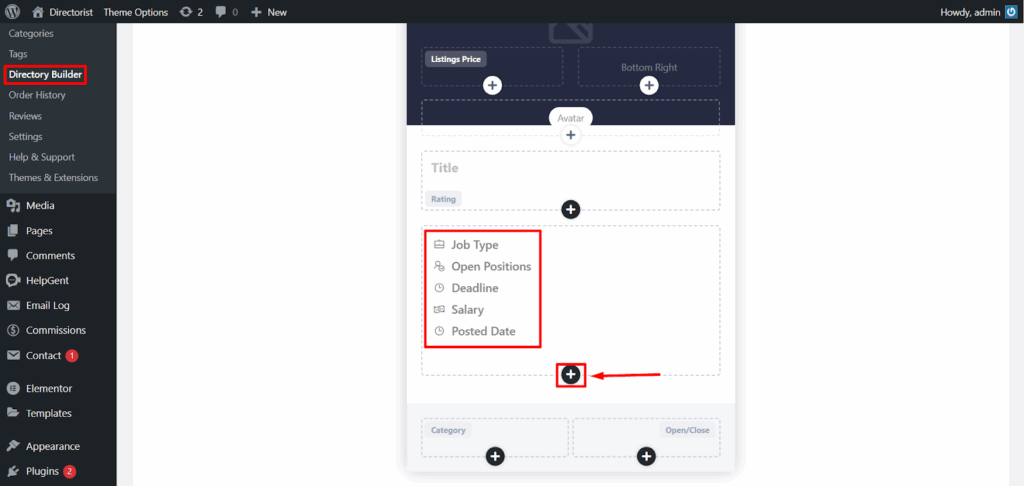
Task: Click New in the top bar
Action: coord(269,12)
